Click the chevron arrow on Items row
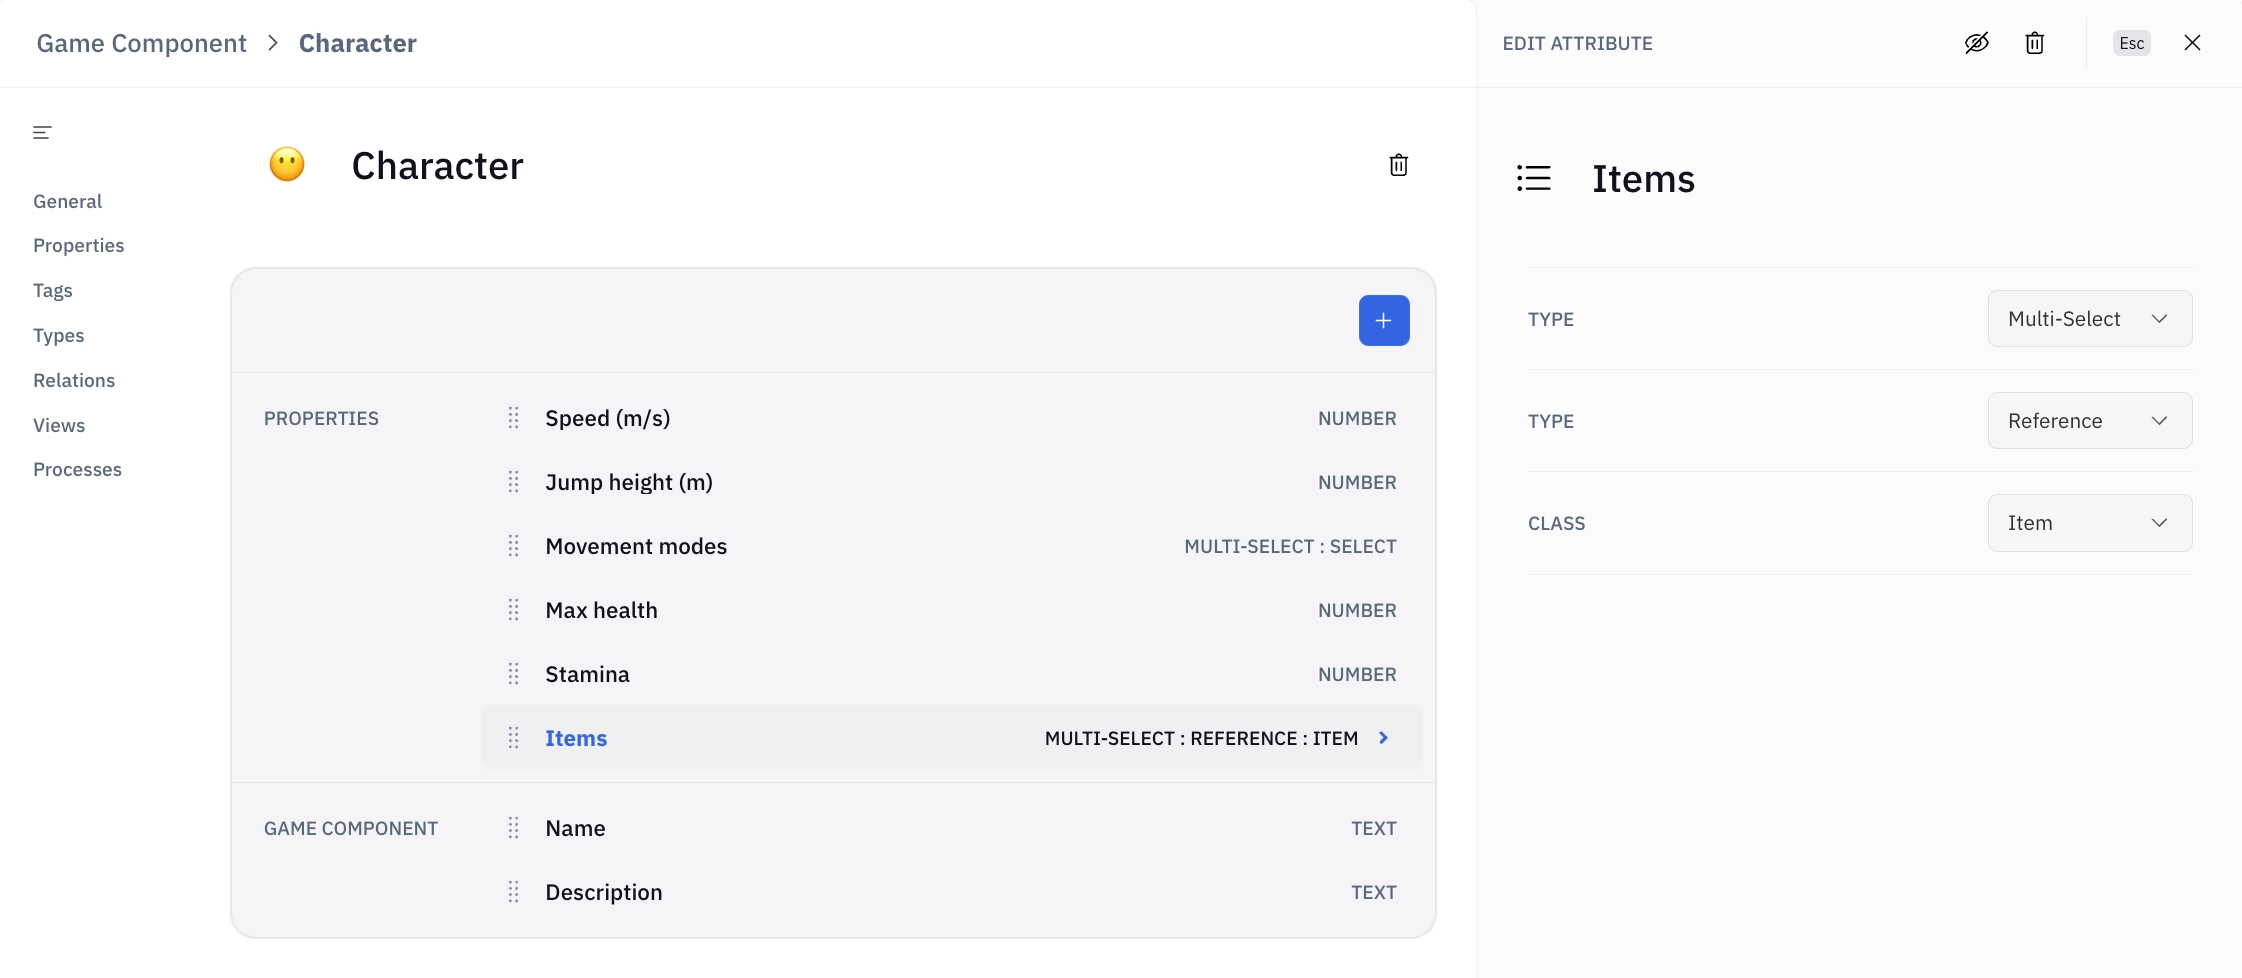The image size is (2242, 978). coord(1384,738)
